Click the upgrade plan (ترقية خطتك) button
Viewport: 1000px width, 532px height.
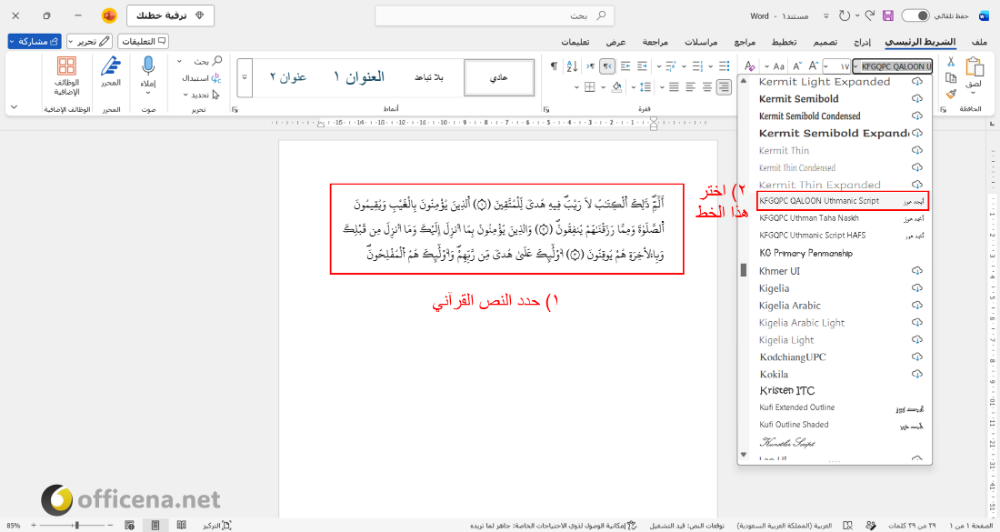tap(170, 15)
